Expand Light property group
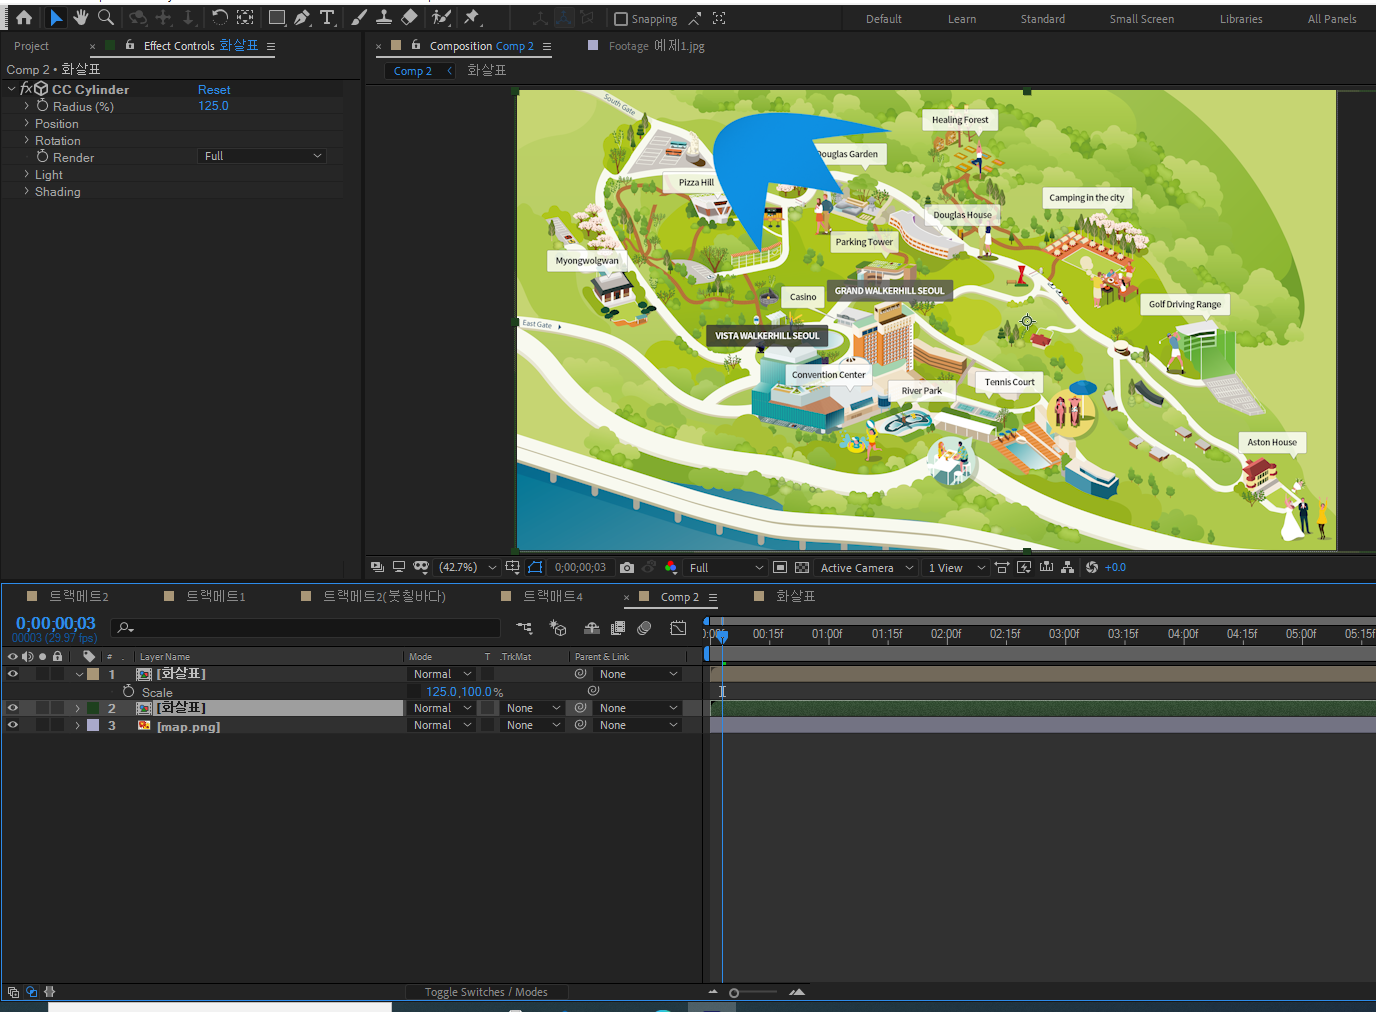The image size is (1376, 1012). [27, 174]
